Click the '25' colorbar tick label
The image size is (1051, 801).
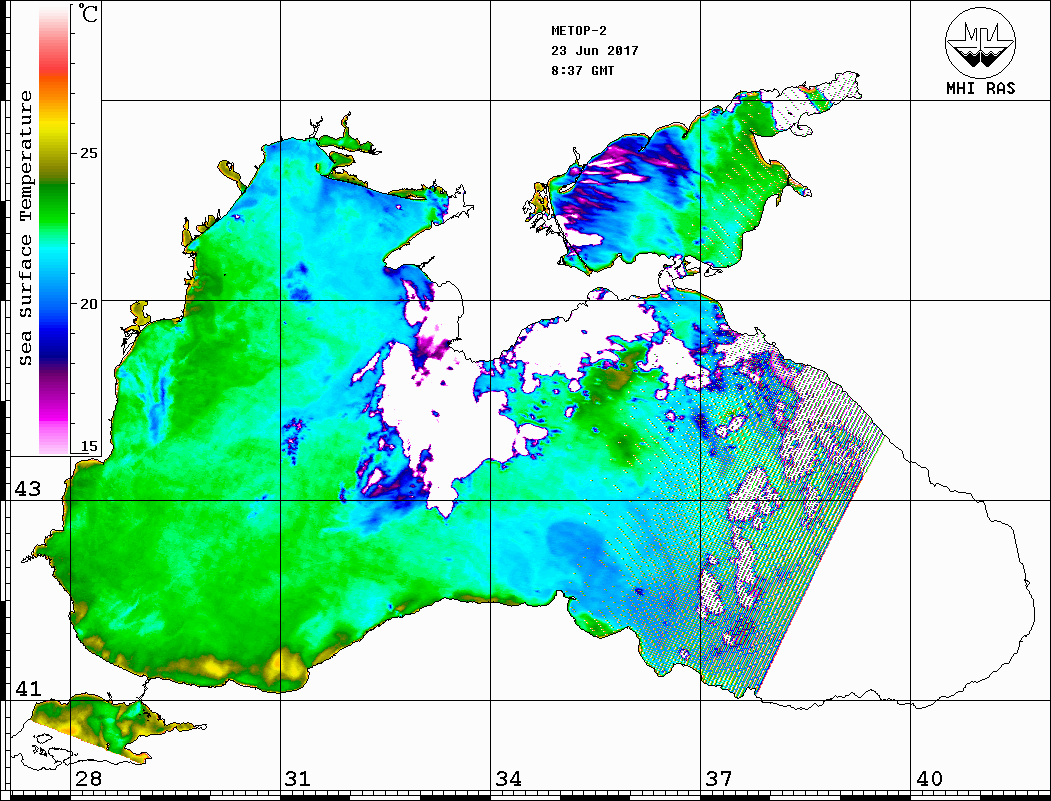pos(88,153)
